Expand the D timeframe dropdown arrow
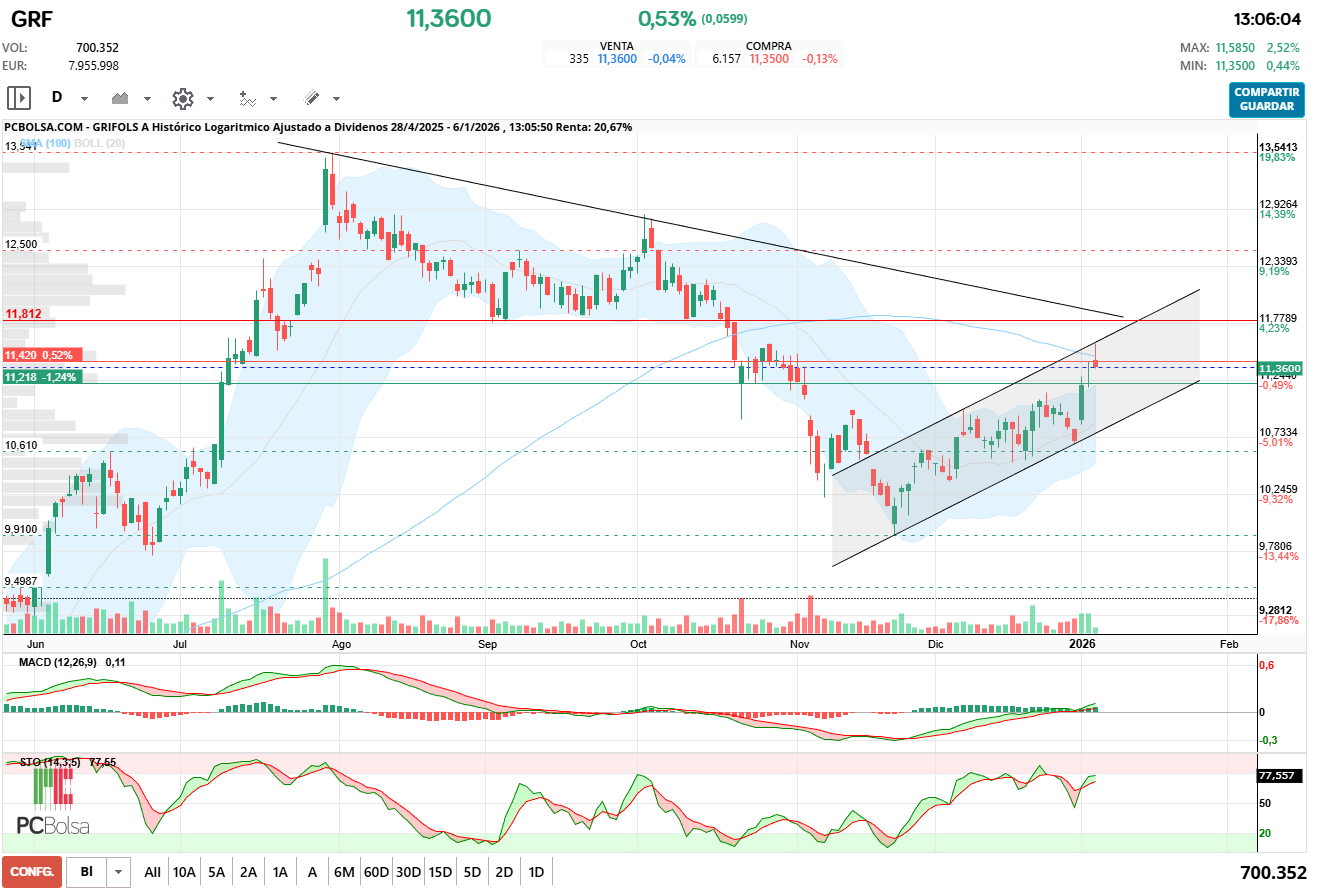This screenshot has width=1320, height=893. point(85,99)
